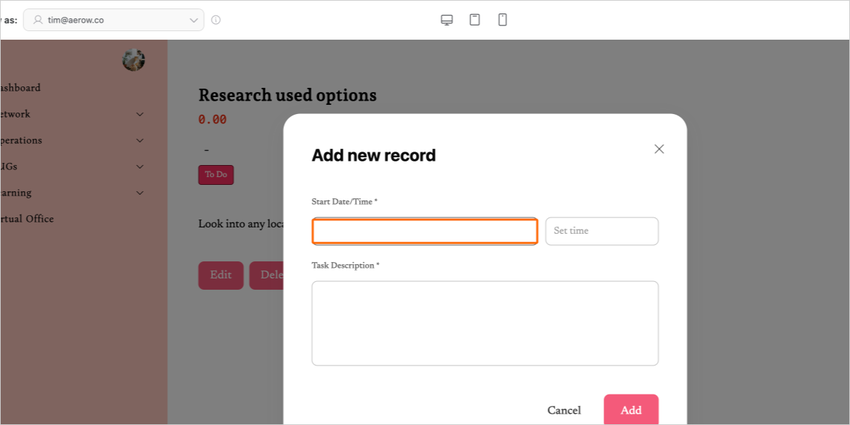Close the Add new record dialog
Image resolution: width=850 pixels, height=425 pixels.
point(659,149)
